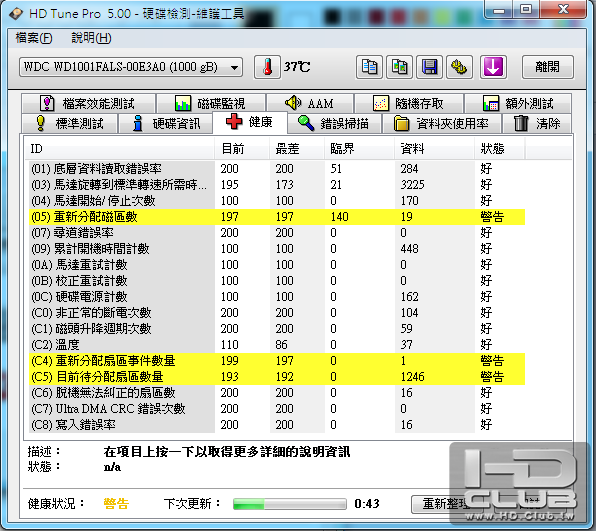The height and width of the screenshot is (531, 596).
Task: Minimize the HD Tune Pro window
Action: point(499,9)
